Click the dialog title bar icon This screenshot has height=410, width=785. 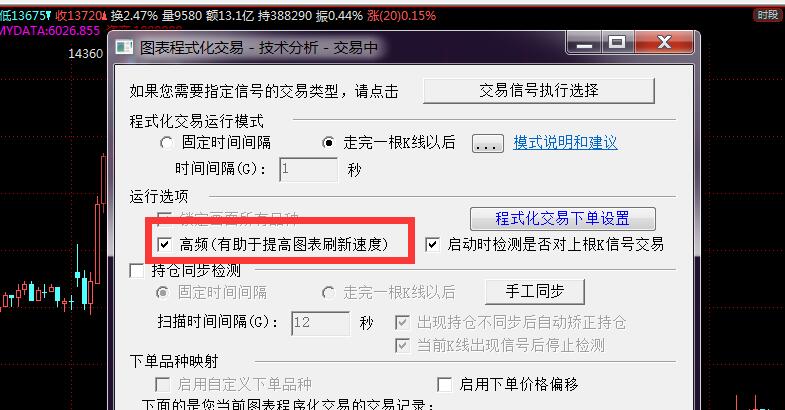click(124, 48)
